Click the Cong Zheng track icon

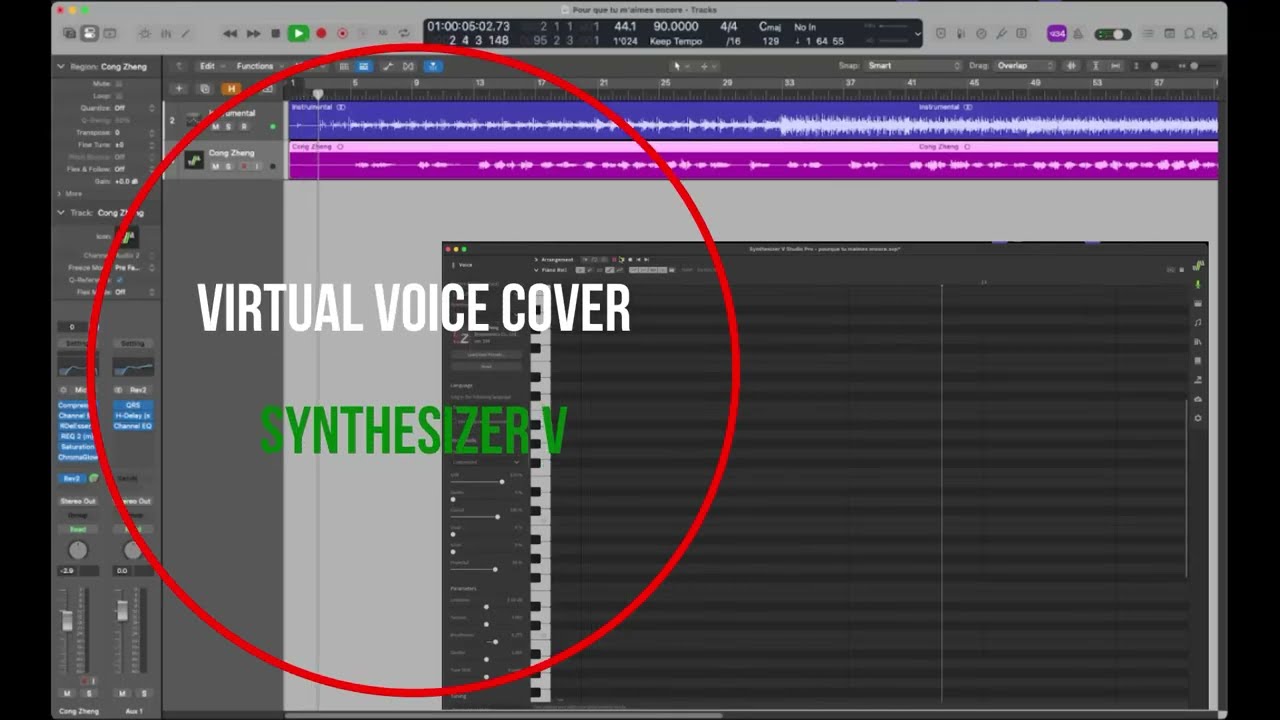tap(194, 160)
